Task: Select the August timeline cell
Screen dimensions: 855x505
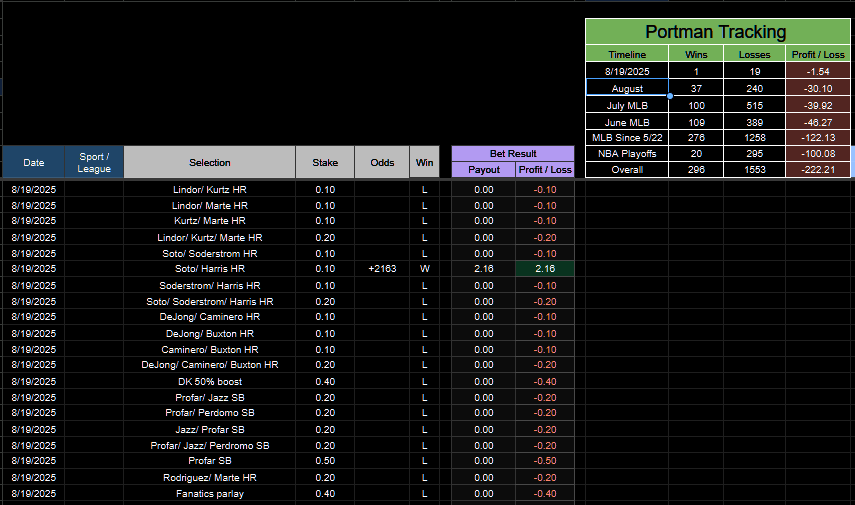Action: click(627, 88)
